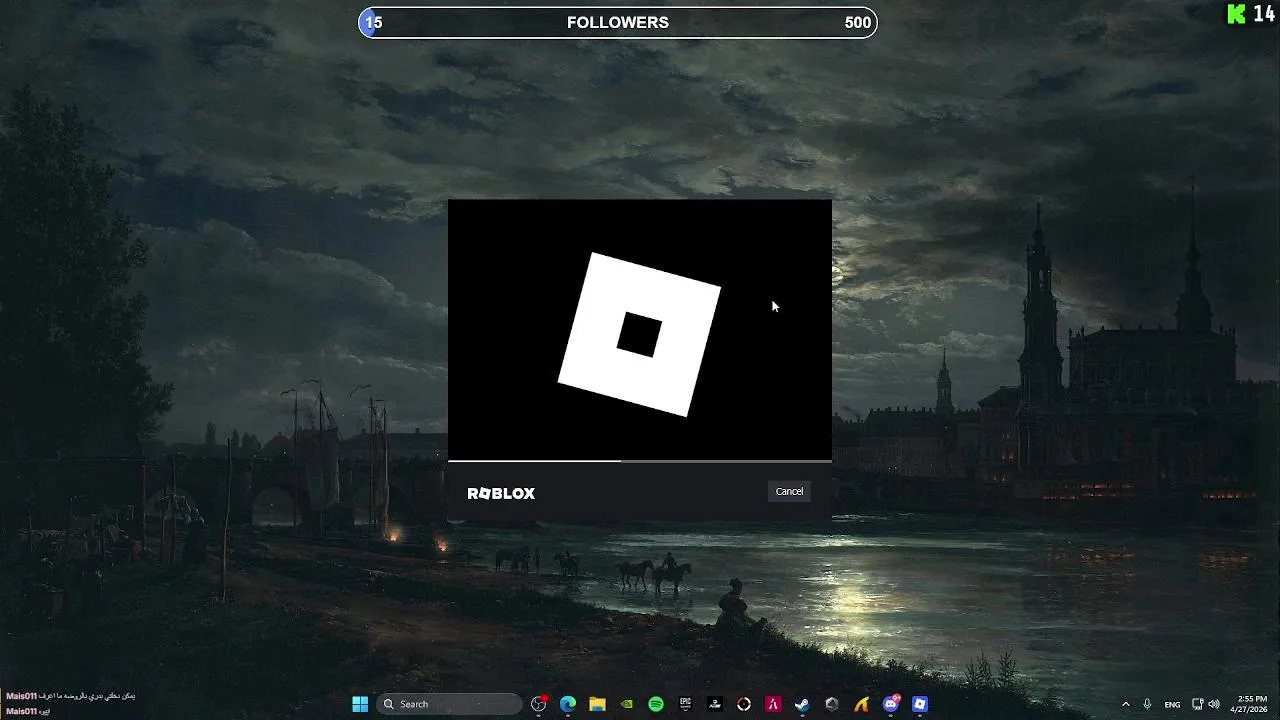Screen dimensions: 1280x720
Task: Open the red A-letter app on the taskbar
Action: [773, 704]
